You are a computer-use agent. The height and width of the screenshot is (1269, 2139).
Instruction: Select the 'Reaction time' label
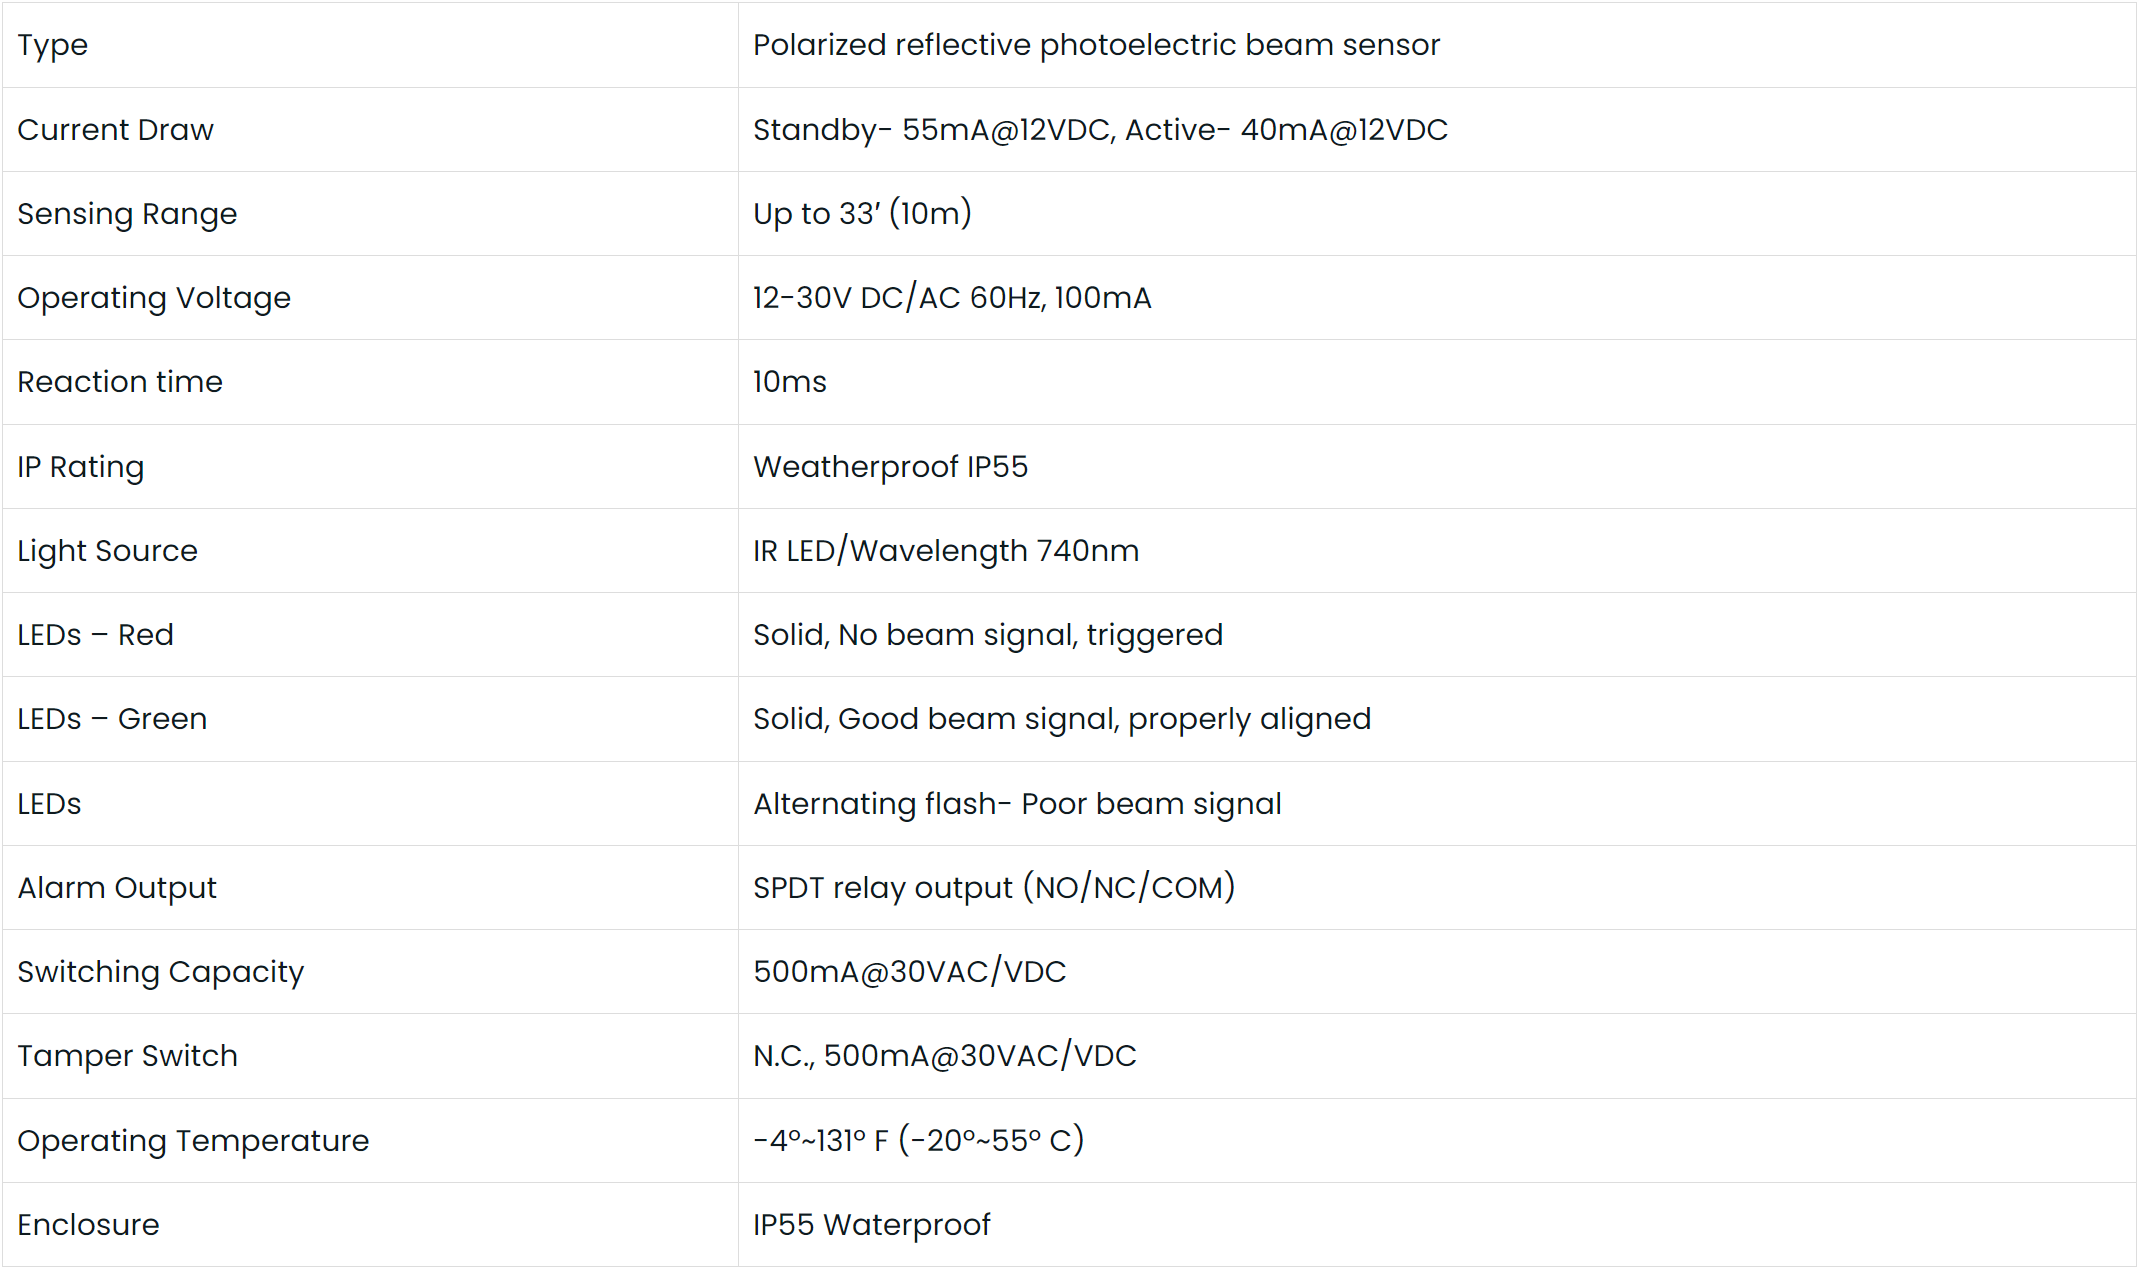pyautogui.click(x=120, y=382)
